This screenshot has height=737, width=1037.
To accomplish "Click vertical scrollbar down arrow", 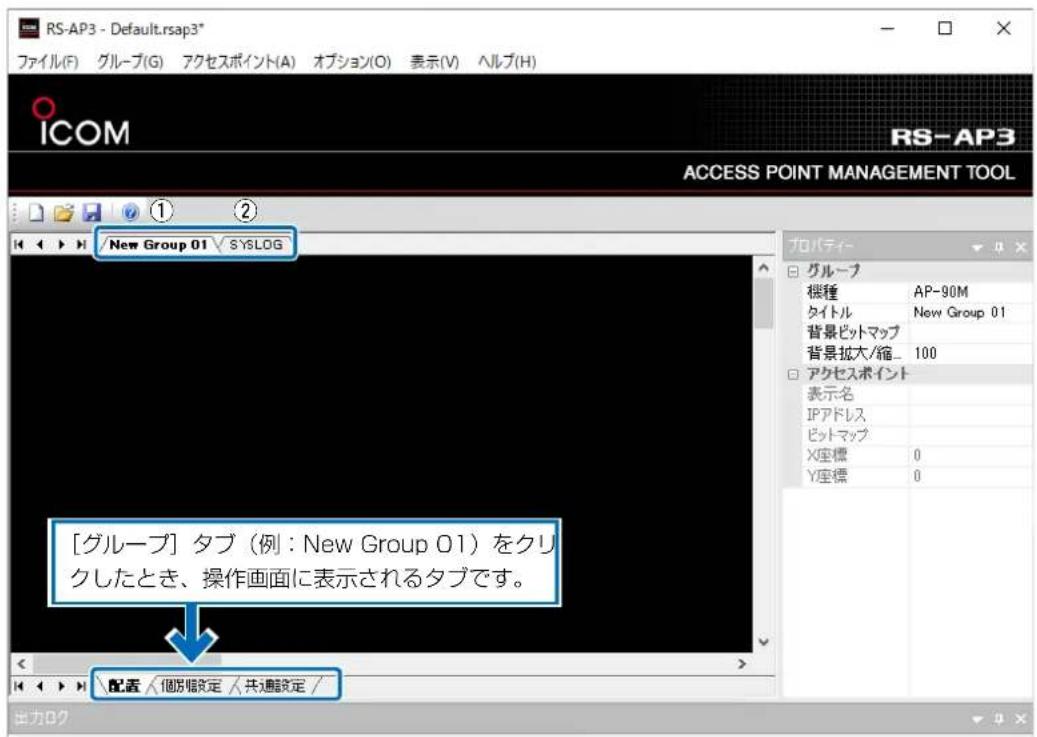I will [x=763, y=642].
